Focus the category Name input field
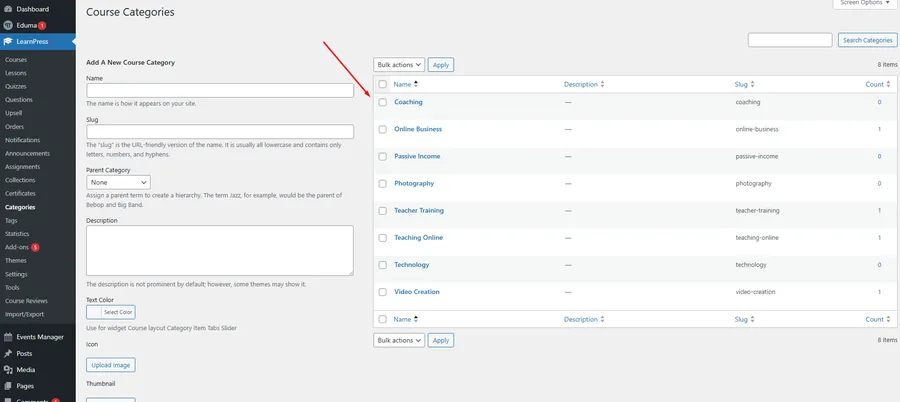The width and height of the screenshot is (900, 402). (220, 91)
